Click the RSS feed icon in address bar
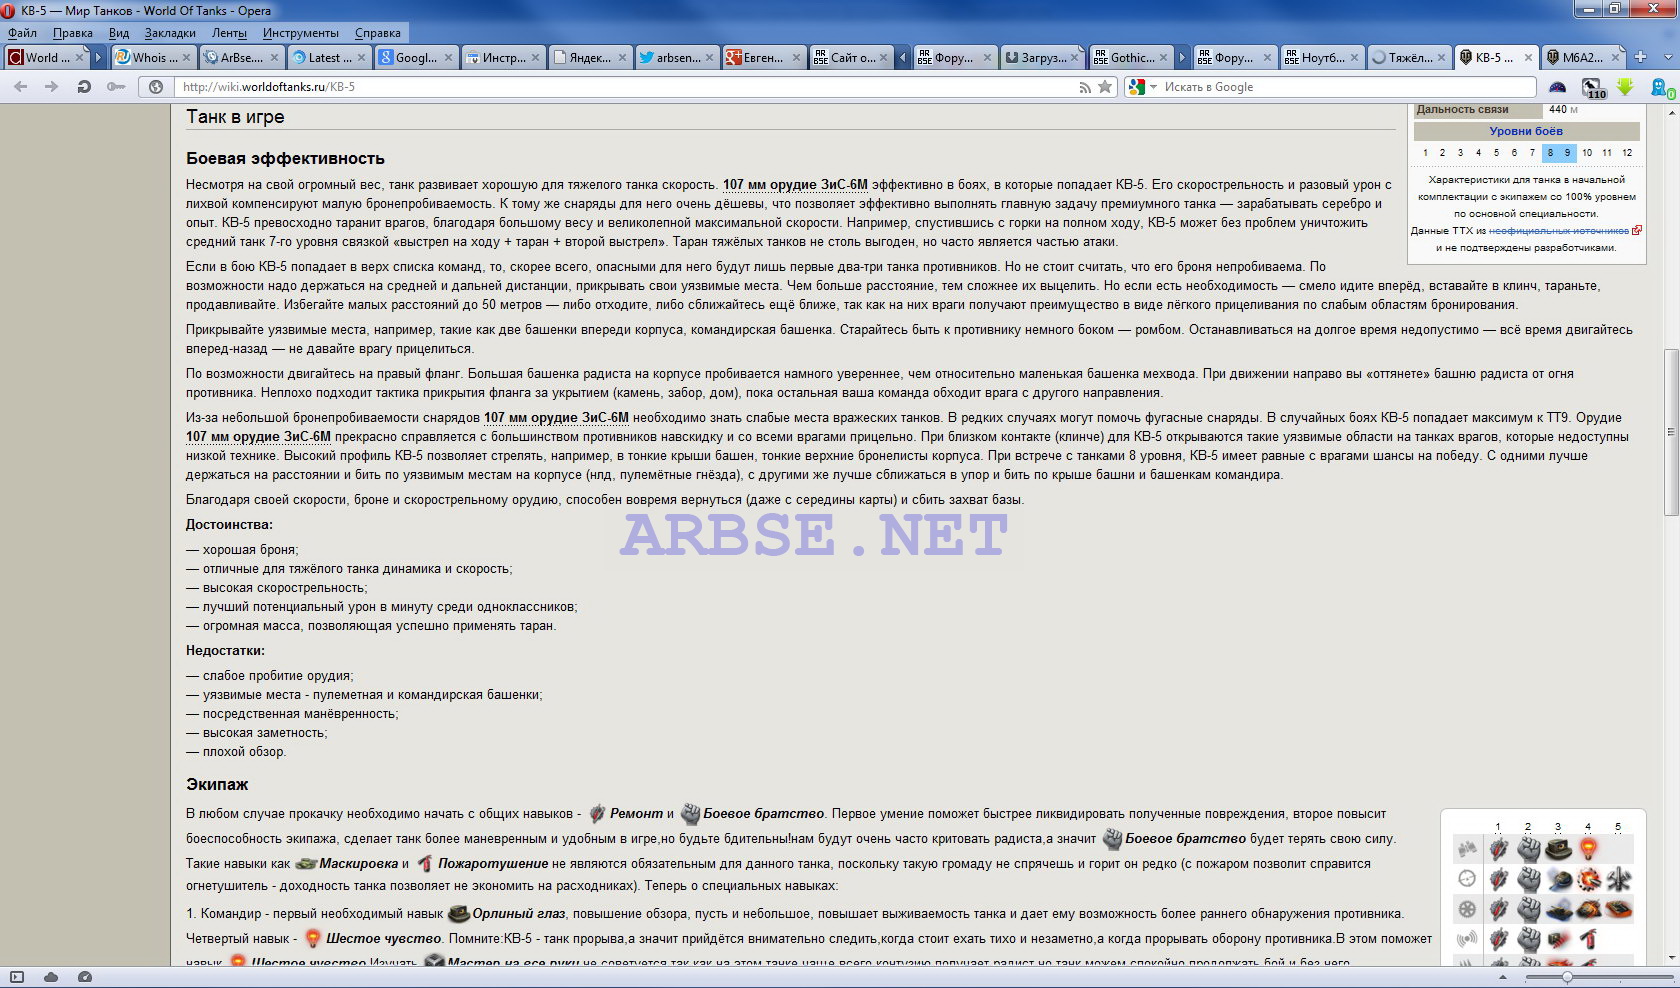This screenshot has height=988, width=1680. tap(1085, 87)
